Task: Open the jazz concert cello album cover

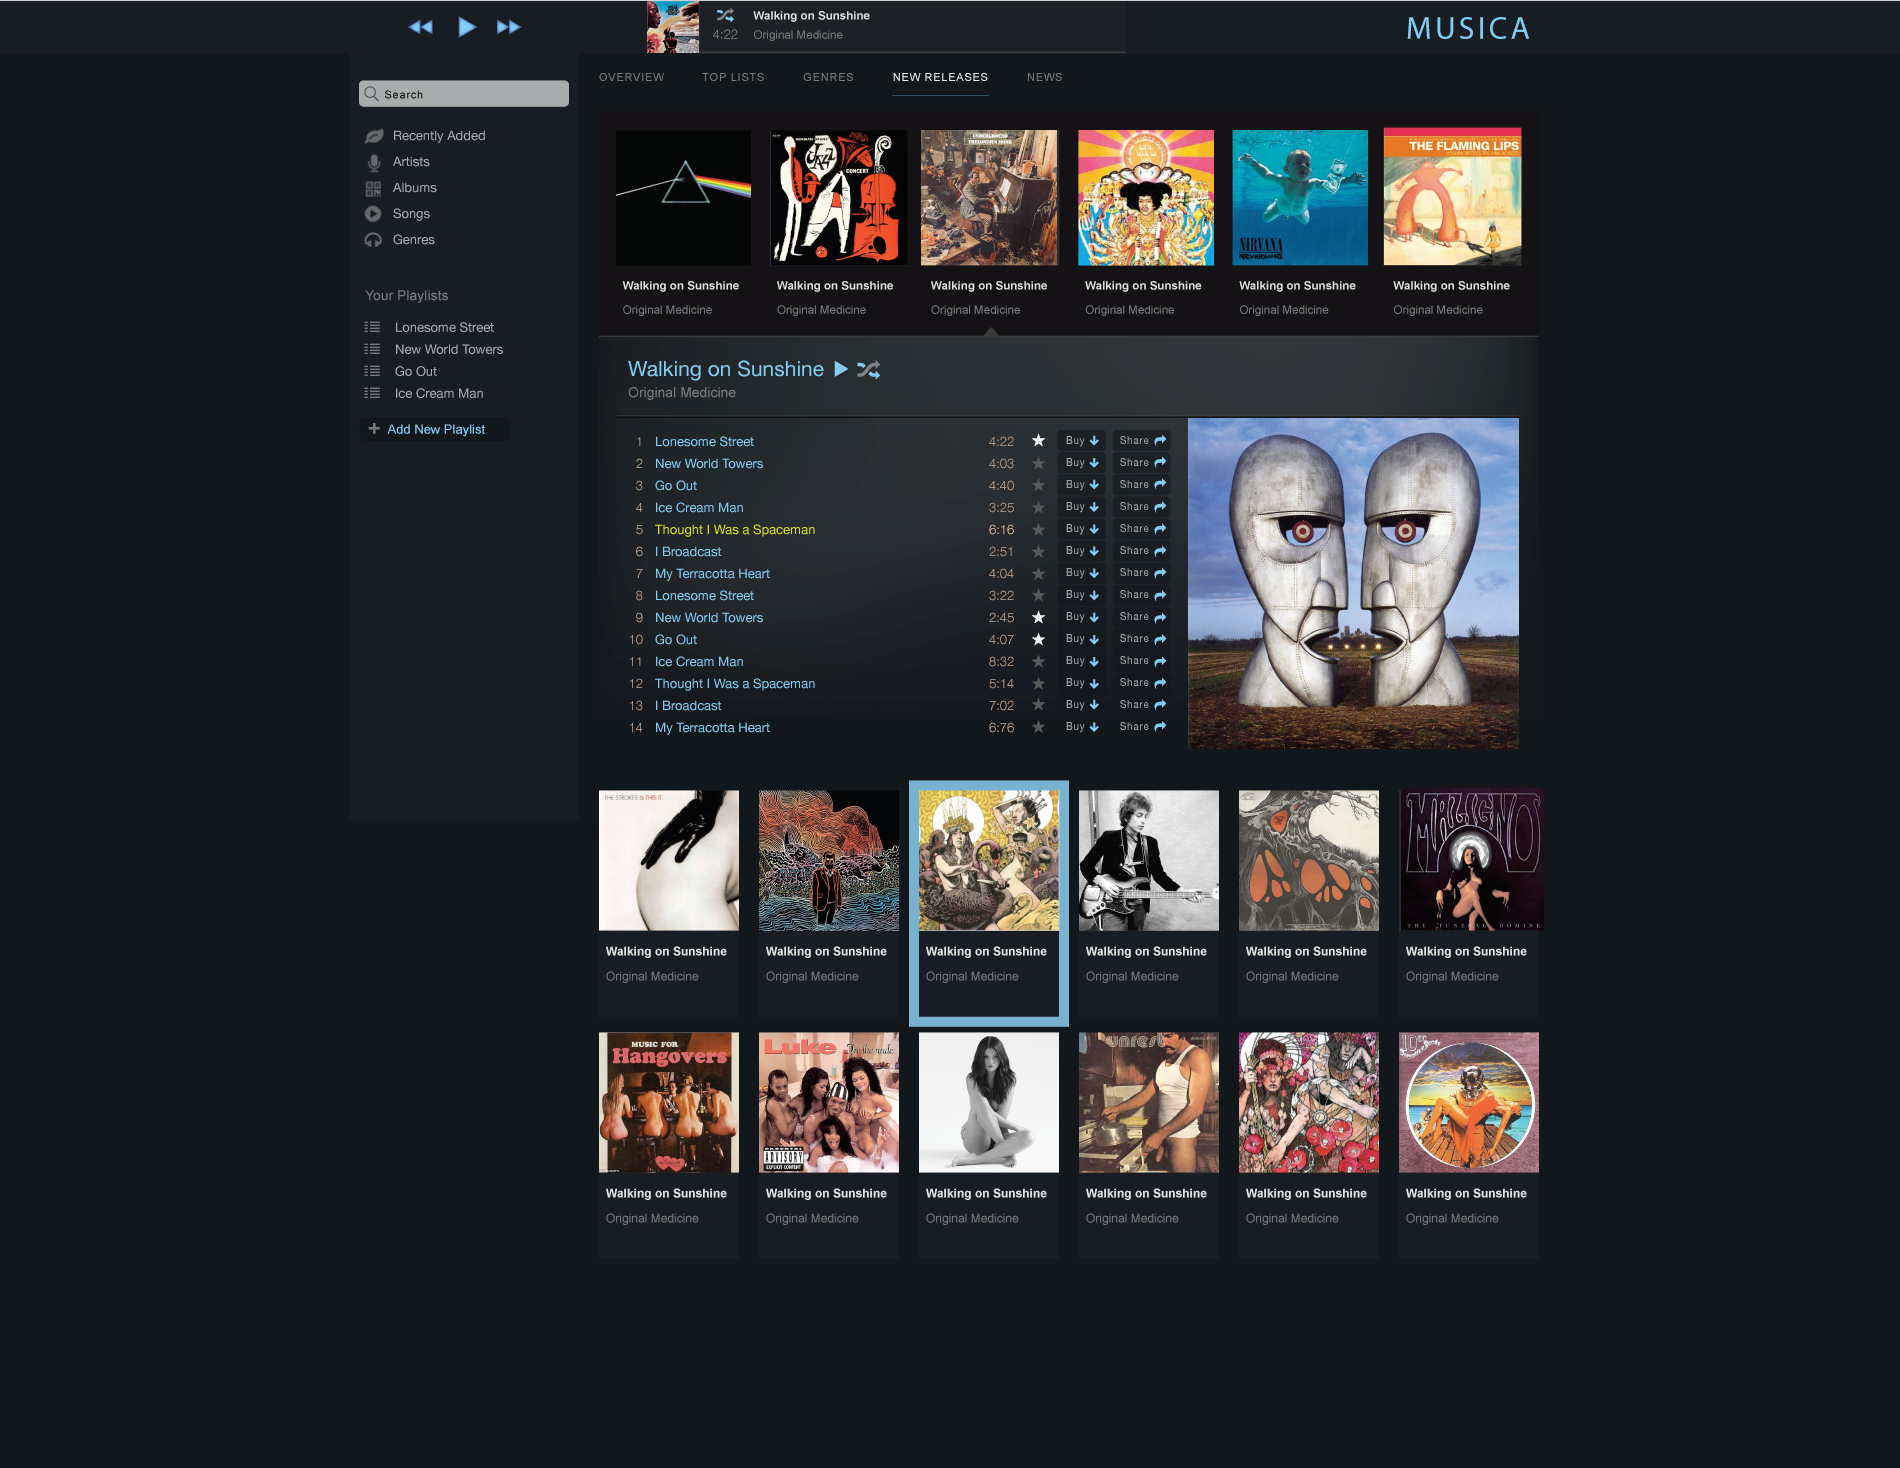Action: coord(838,198)
